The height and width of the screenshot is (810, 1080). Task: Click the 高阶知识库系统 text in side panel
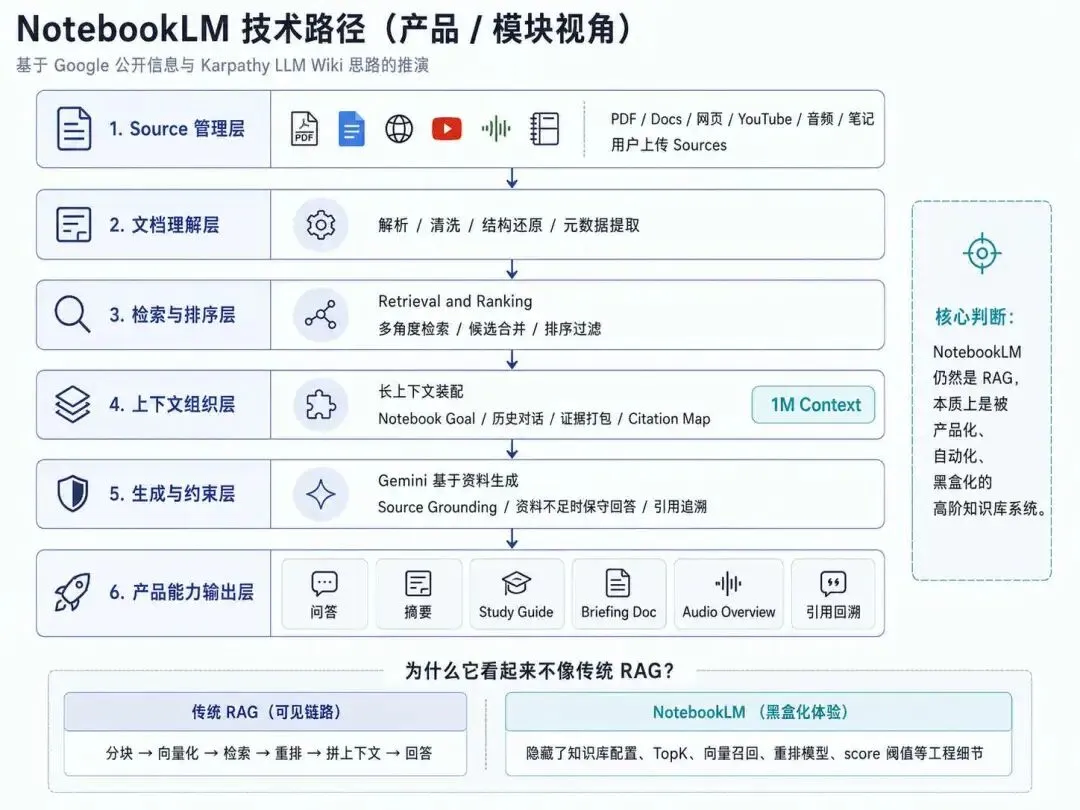[x=990, y=508]
